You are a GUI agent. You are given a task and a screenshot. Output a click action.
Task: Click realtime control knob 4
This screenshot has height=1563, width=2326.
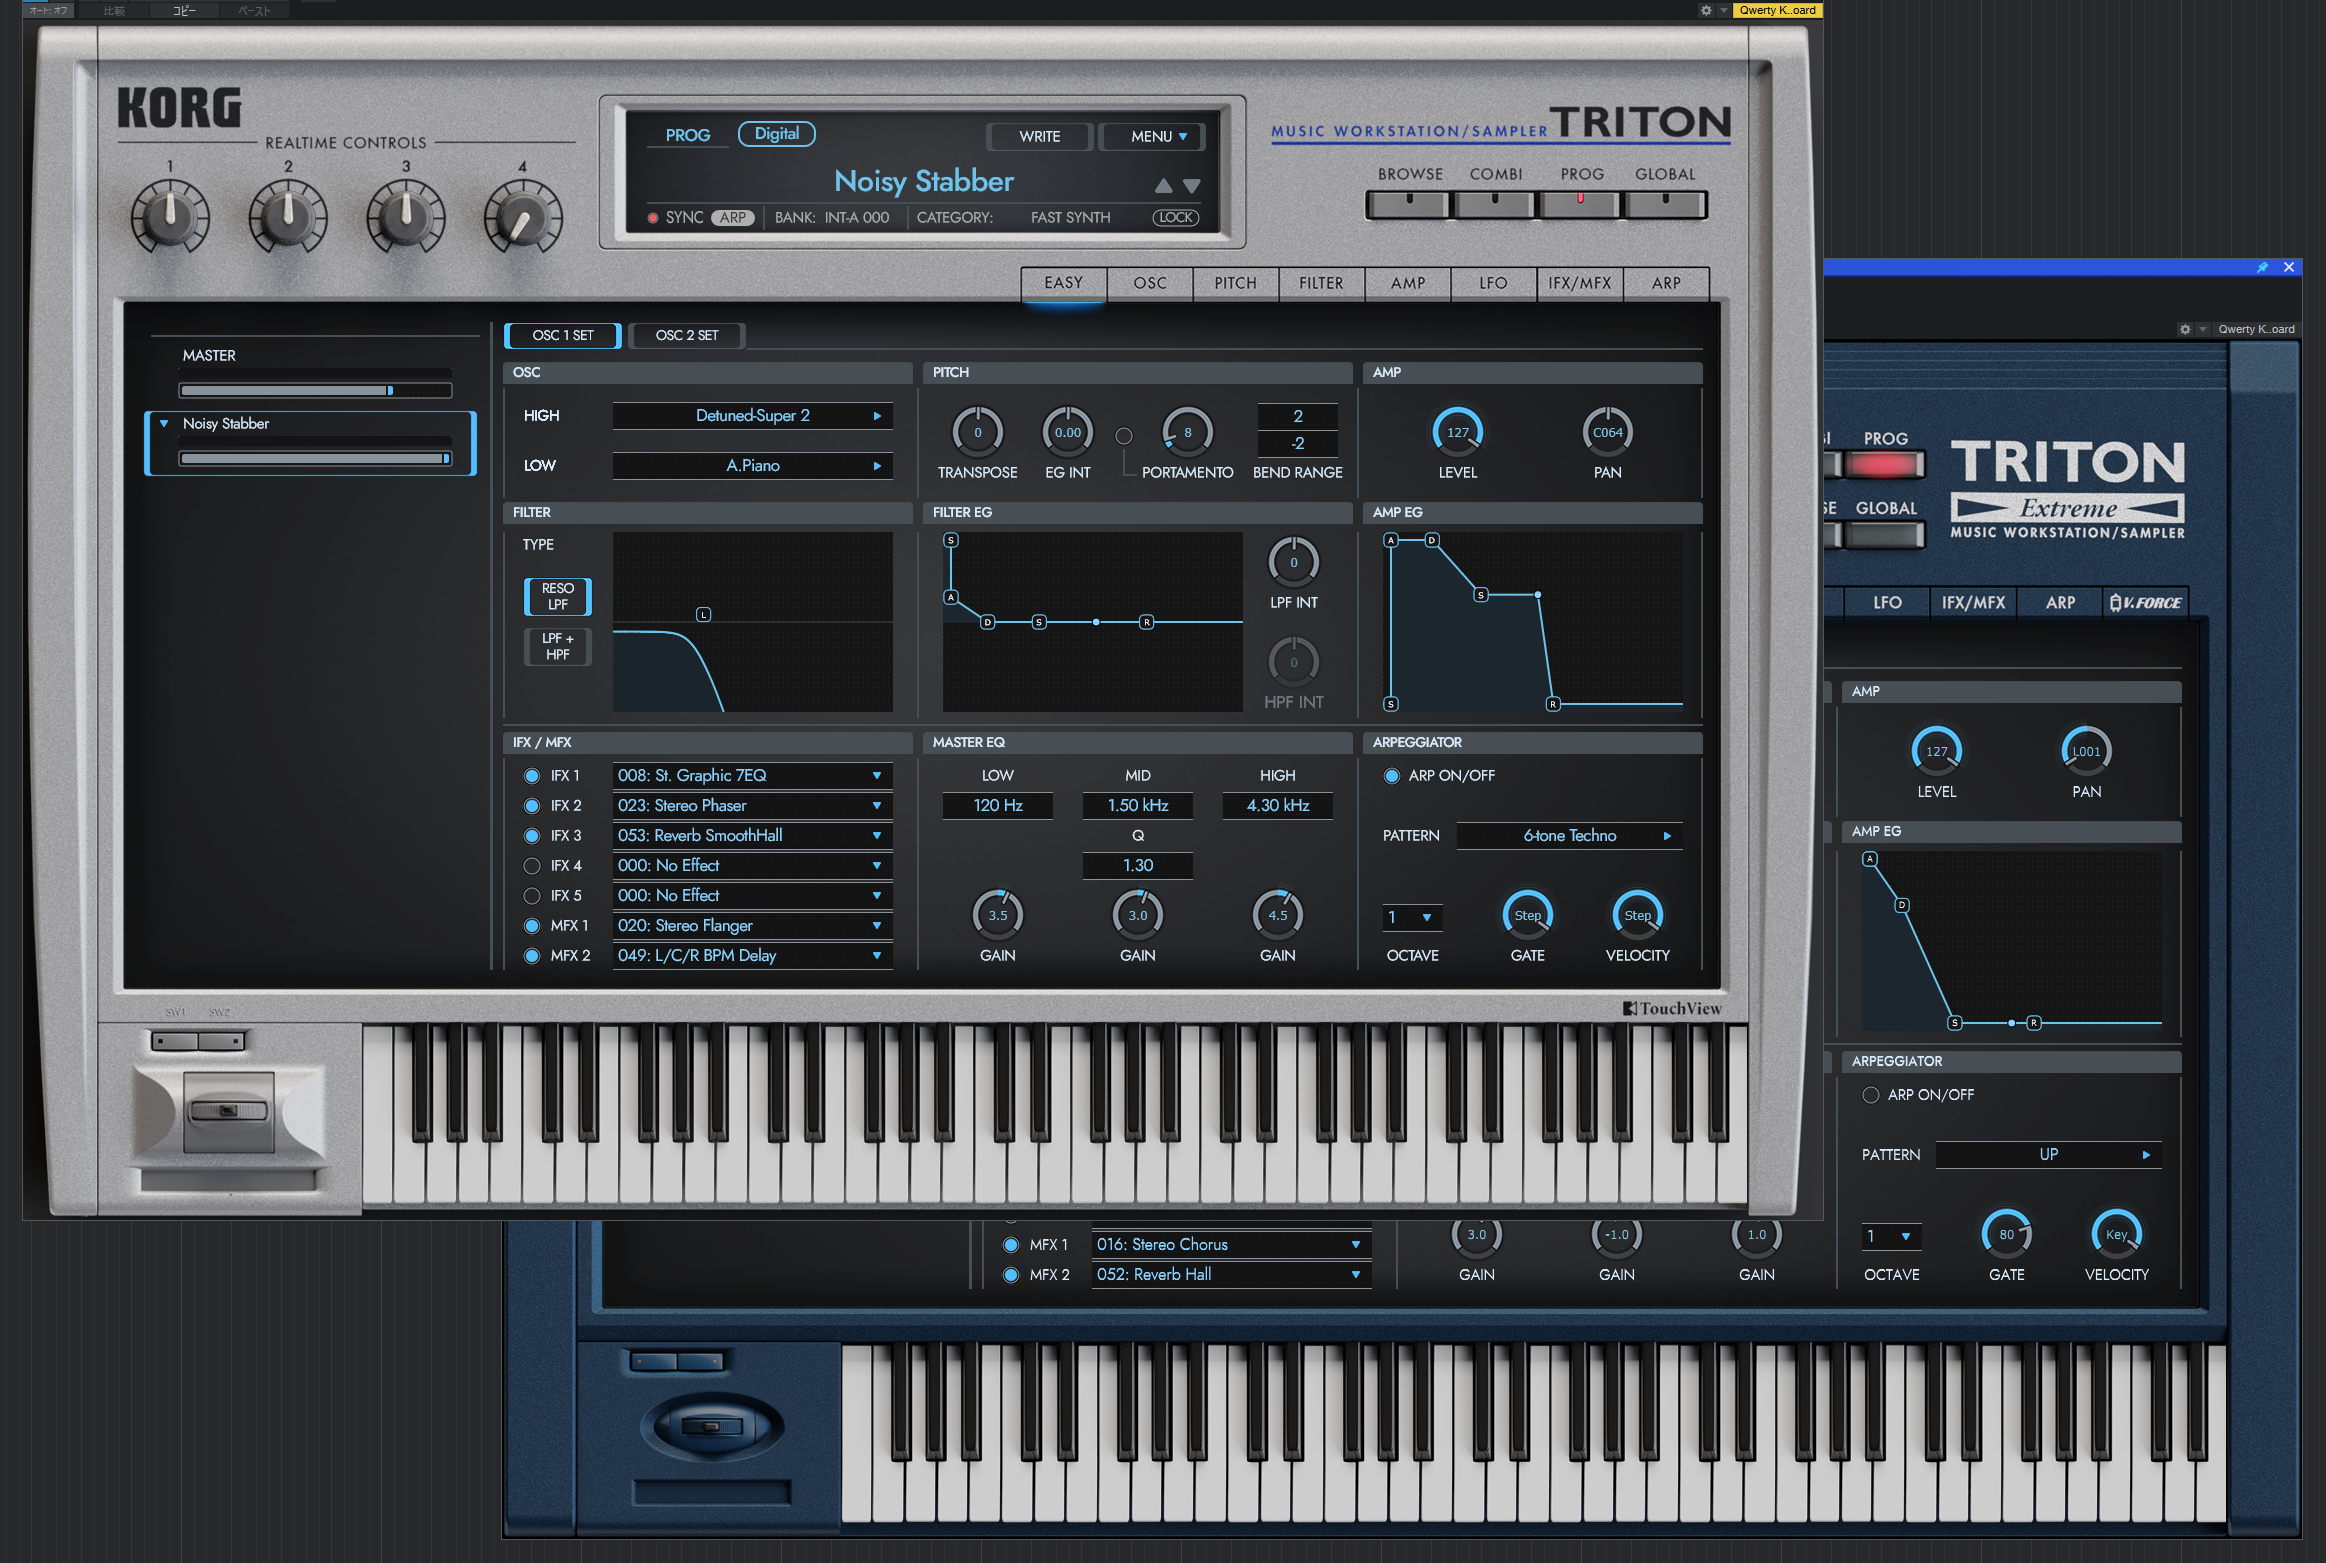pyautogui.click(x=523, y=218)
